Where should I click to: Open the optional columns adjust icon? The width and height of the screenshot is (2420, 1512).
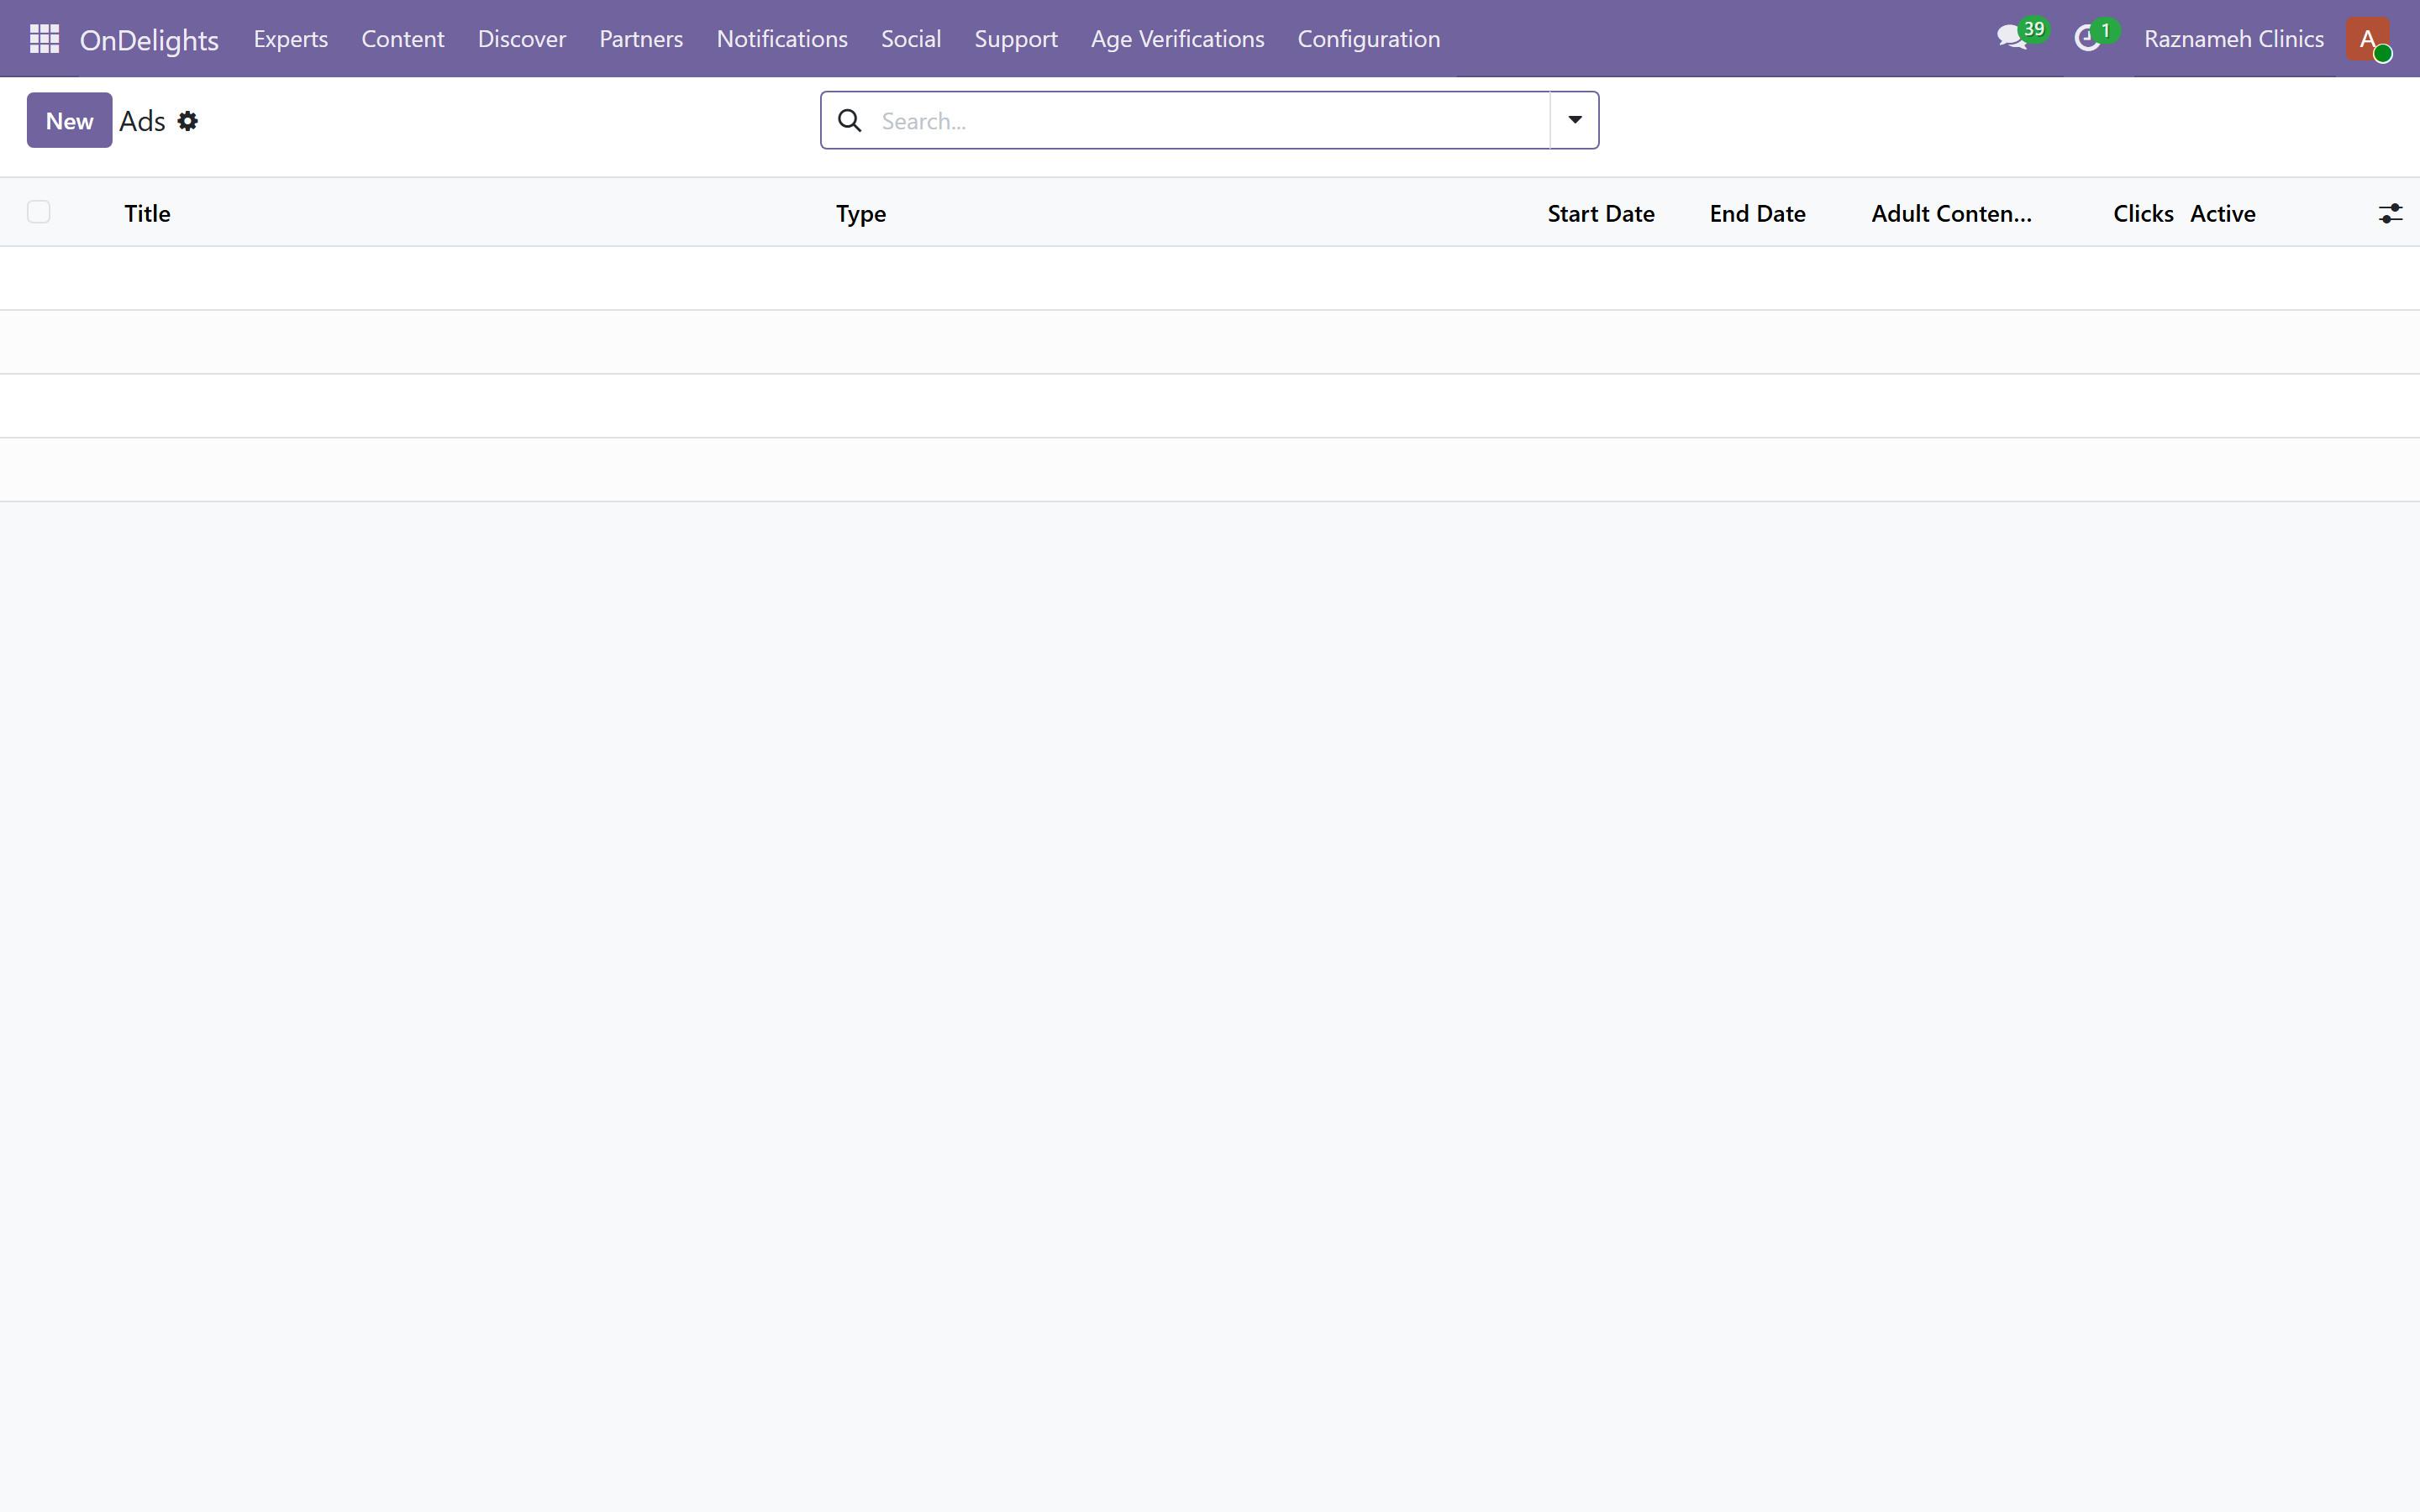[2390, 213]
